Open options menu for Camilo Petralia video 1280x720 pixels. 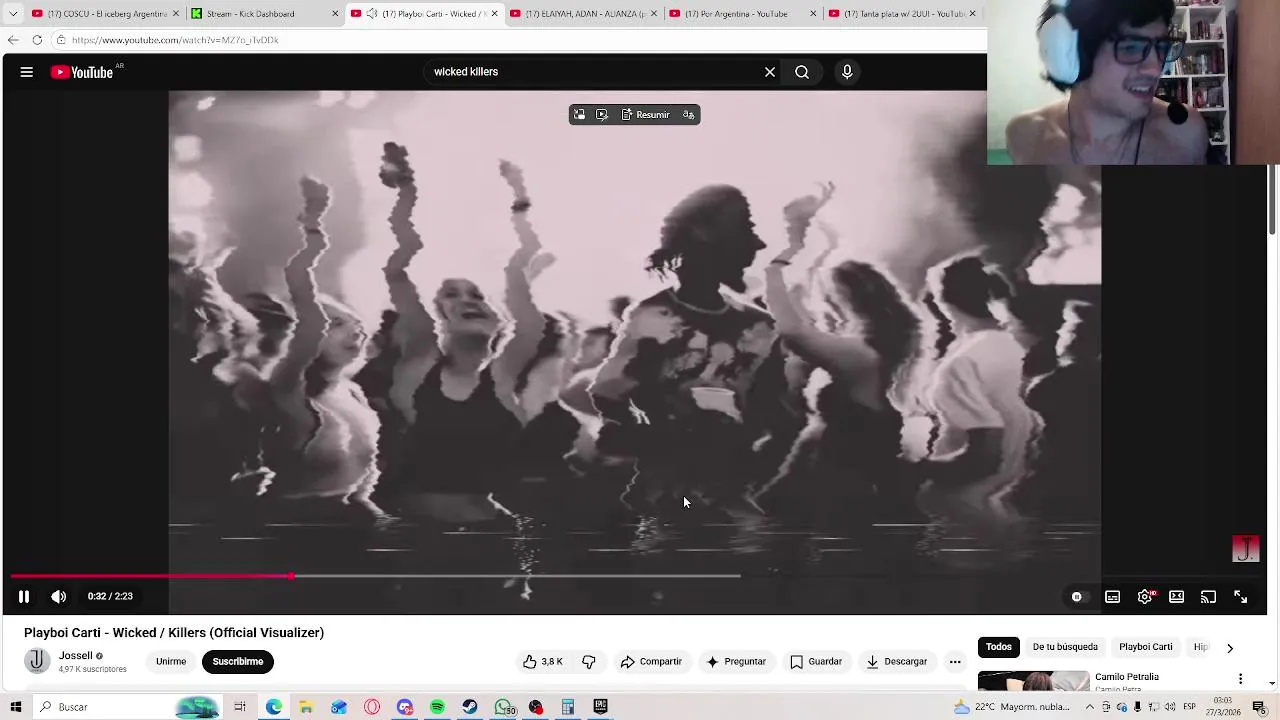pos(1240,679)
